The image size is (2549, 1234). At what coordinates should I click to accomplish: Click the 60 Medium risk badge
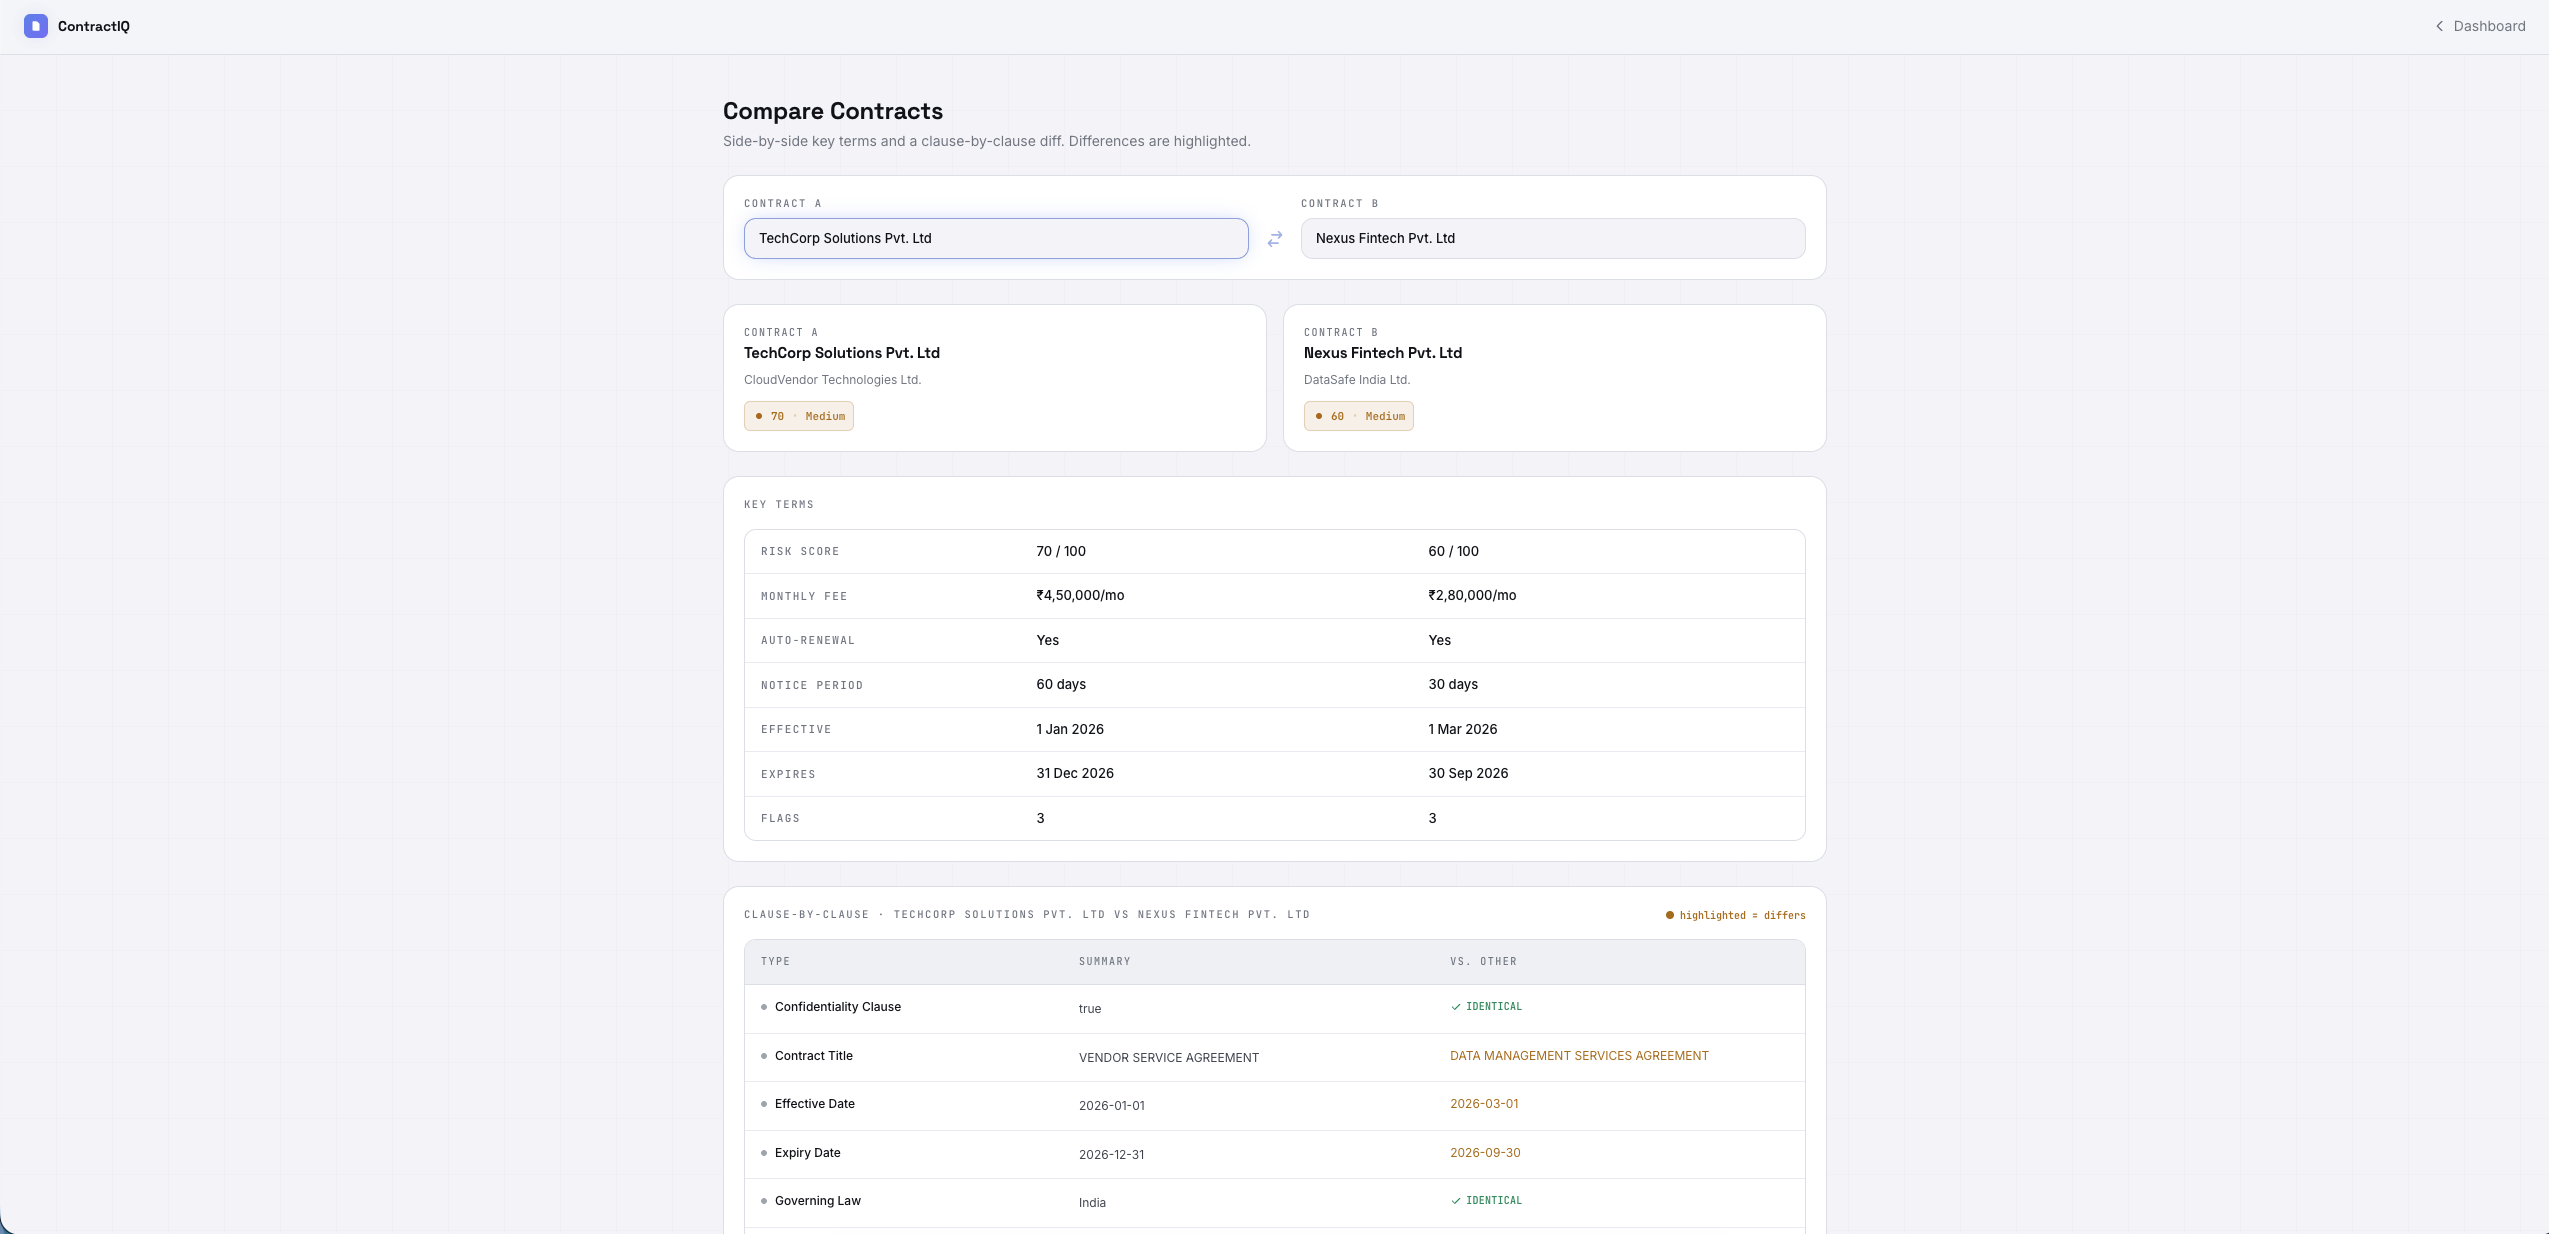(x=1359, y=416)
